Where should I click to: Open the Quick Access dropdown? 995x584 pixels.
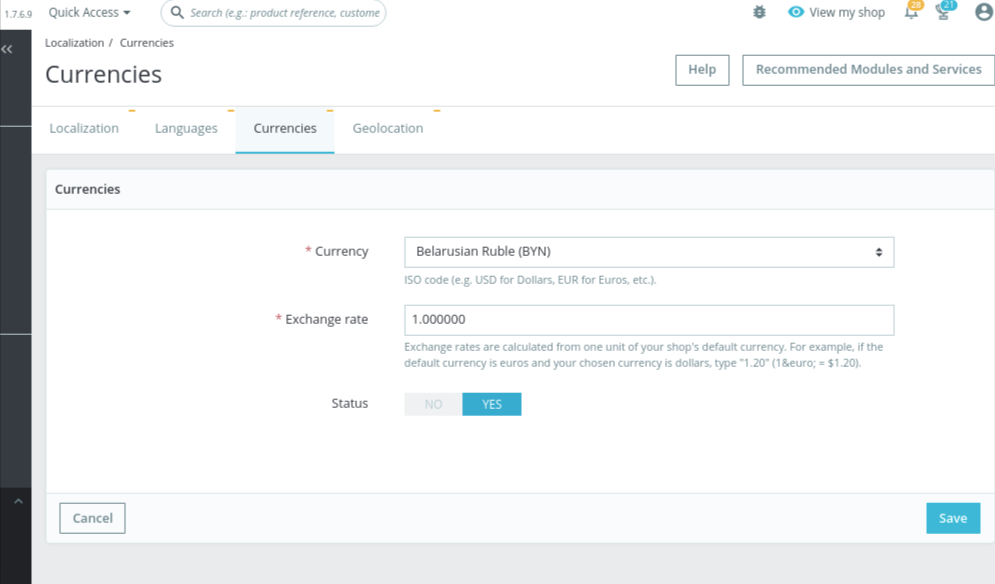88,12
